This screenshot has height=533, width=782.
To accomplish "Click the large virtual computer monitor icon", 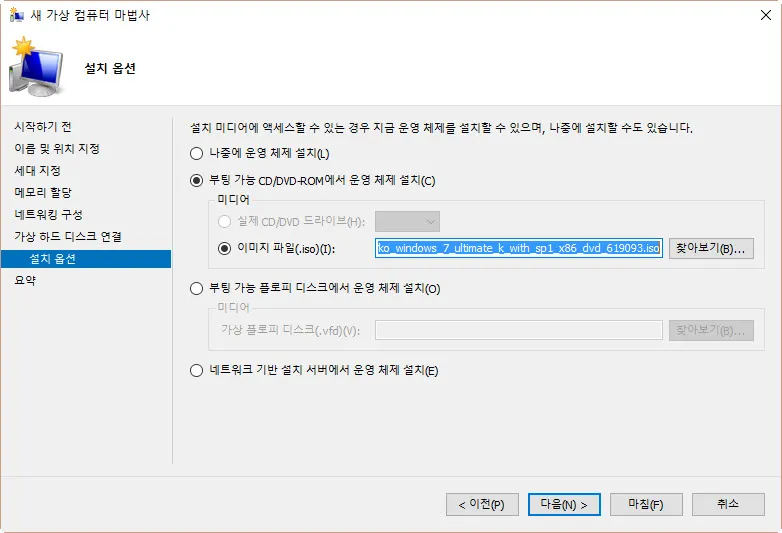I will (x=36, y=67).
